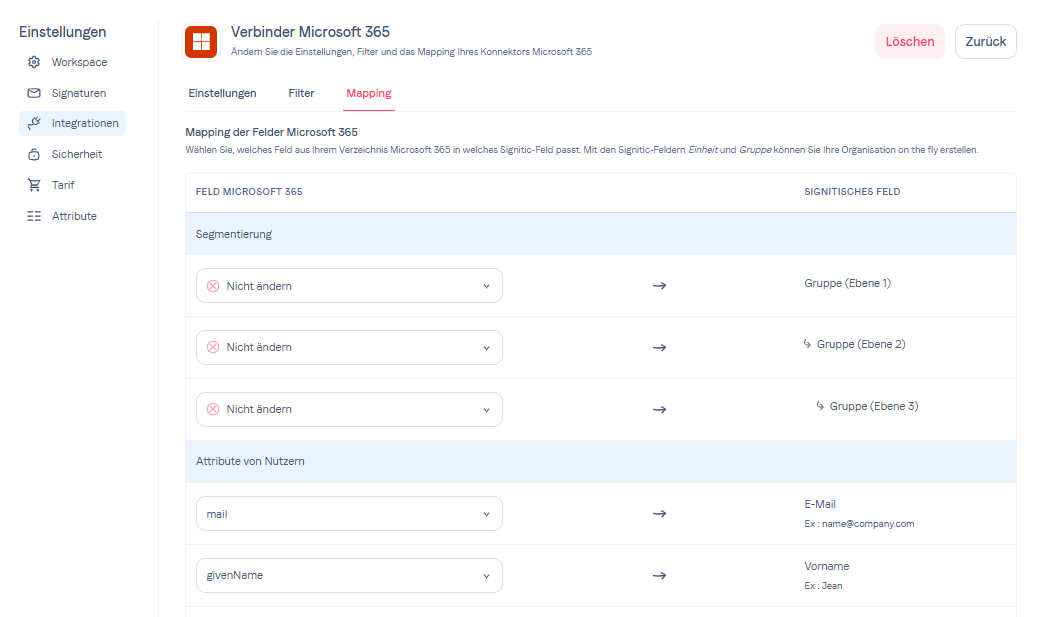The height and width of the screenshot is (617, 1047).
Task: Click the Signaturen envelope icon
Action: [34, 93]
